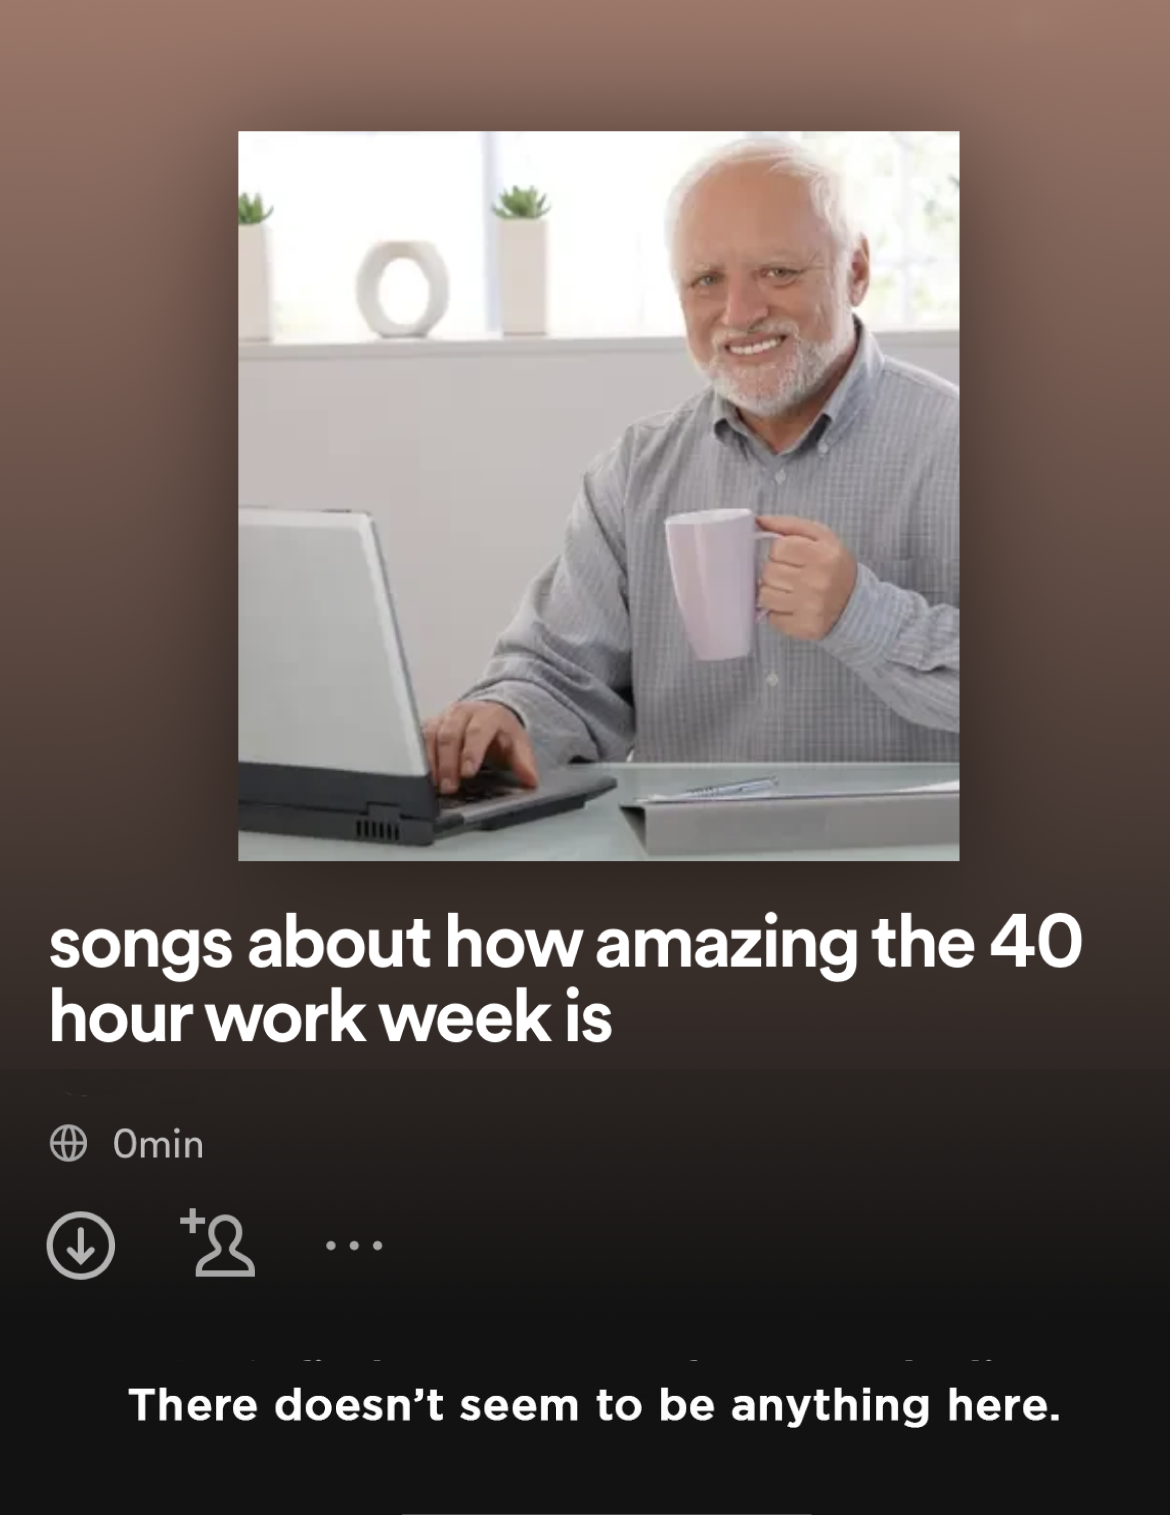This screenshot has width=1170, height=1515.
Task: Click the cropped text line above the empty message
Action: 620,1361
